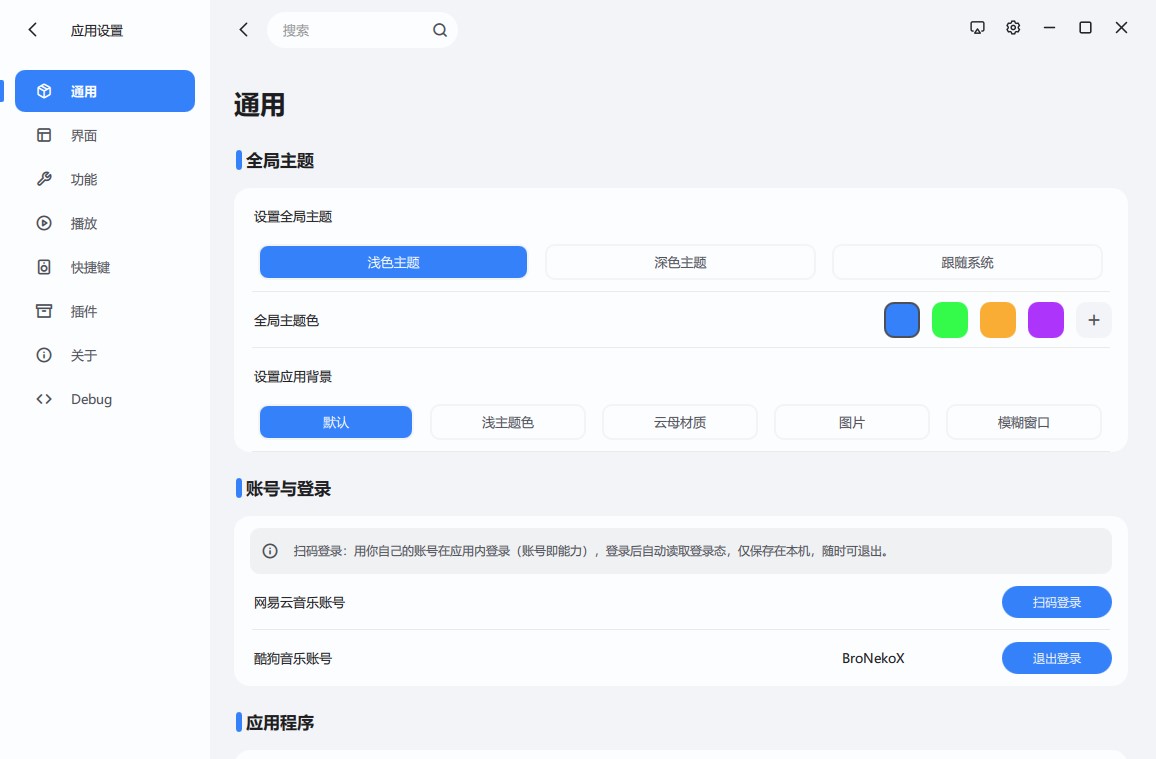Click the 界面 layout icon in sidebar
Image resolution: width=1156 pixels, height=759 pixels.
[44, 135]
